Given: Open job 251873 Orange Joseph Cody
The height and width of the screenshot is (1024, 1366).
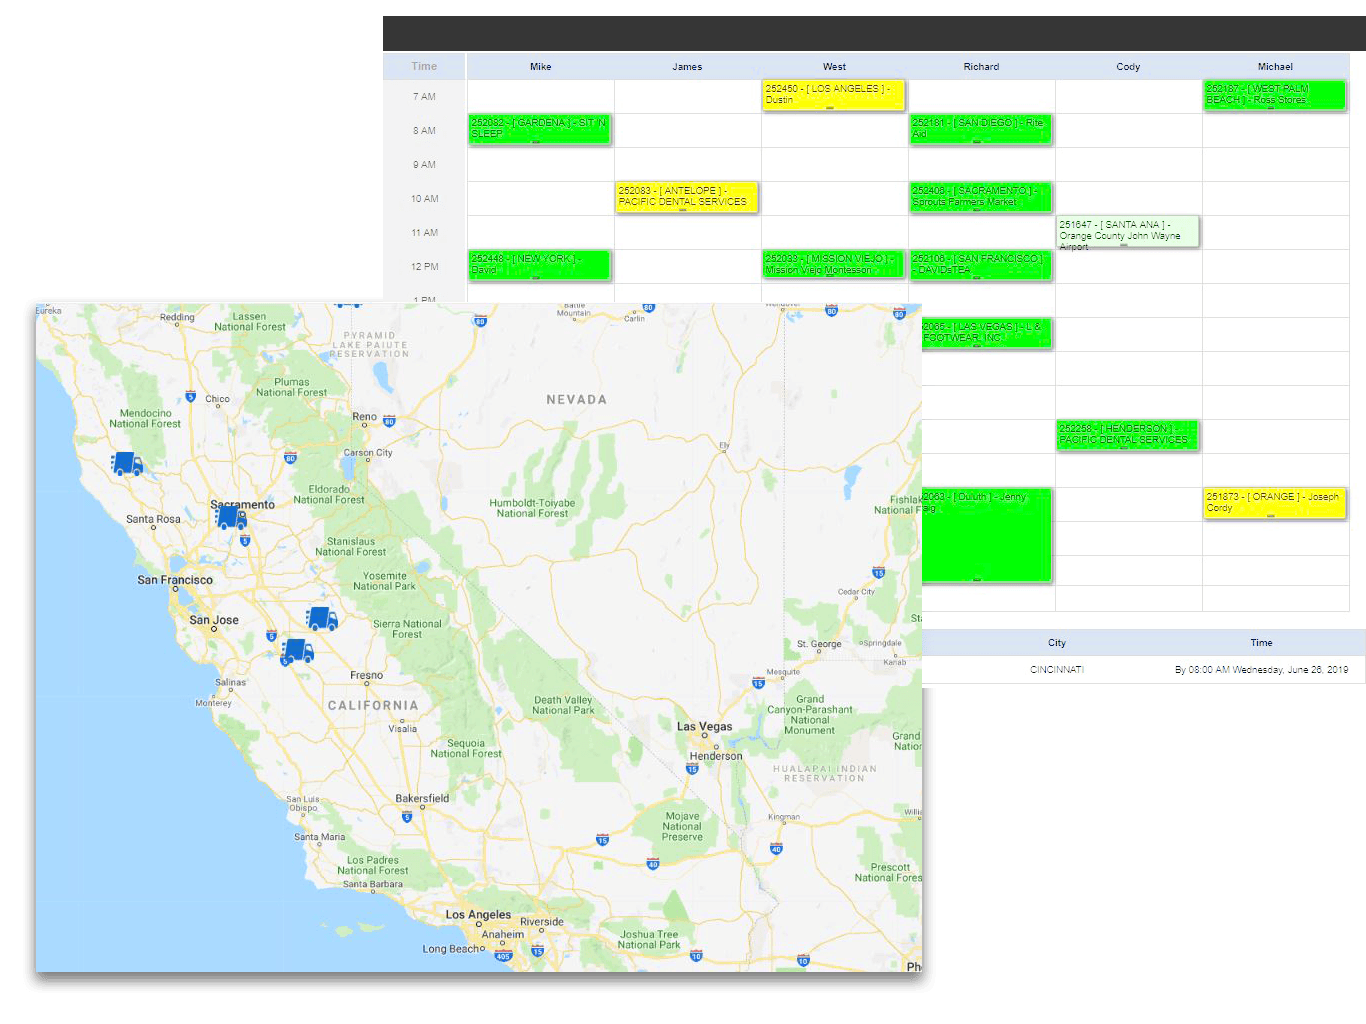Looking at the screenshot, I should 1275,503.
